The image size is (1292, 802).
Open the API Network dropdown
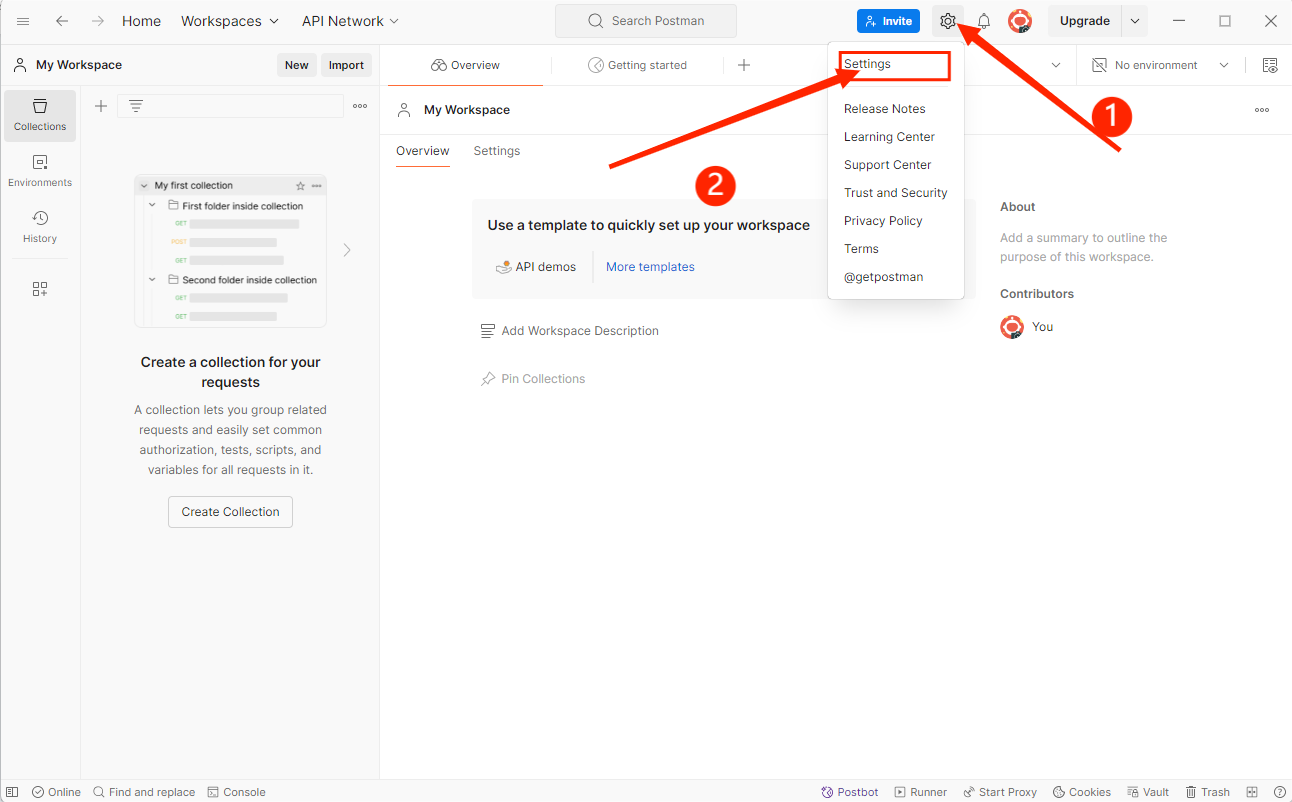(350, 21)
